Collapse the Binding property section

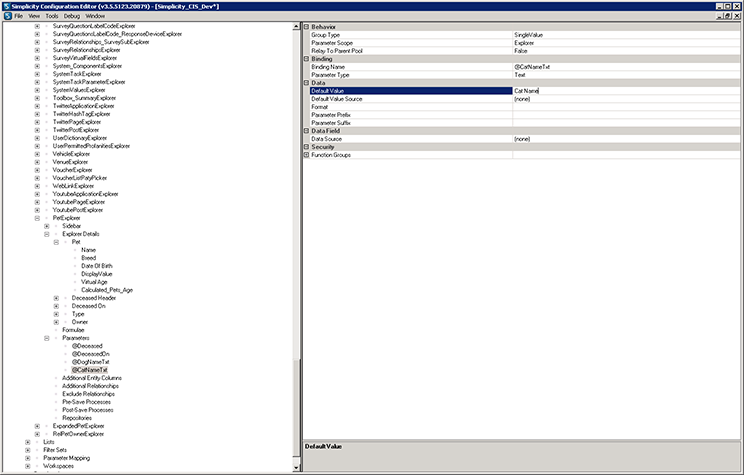coord(307,59)
